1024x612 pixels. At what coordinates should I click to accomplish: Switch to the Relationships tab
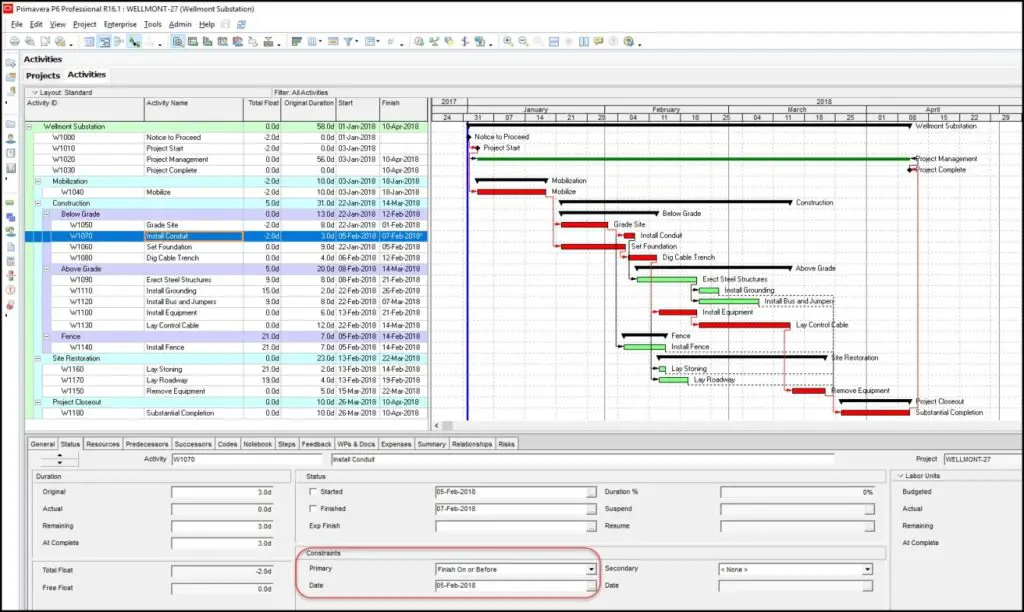tap(472, 444)
